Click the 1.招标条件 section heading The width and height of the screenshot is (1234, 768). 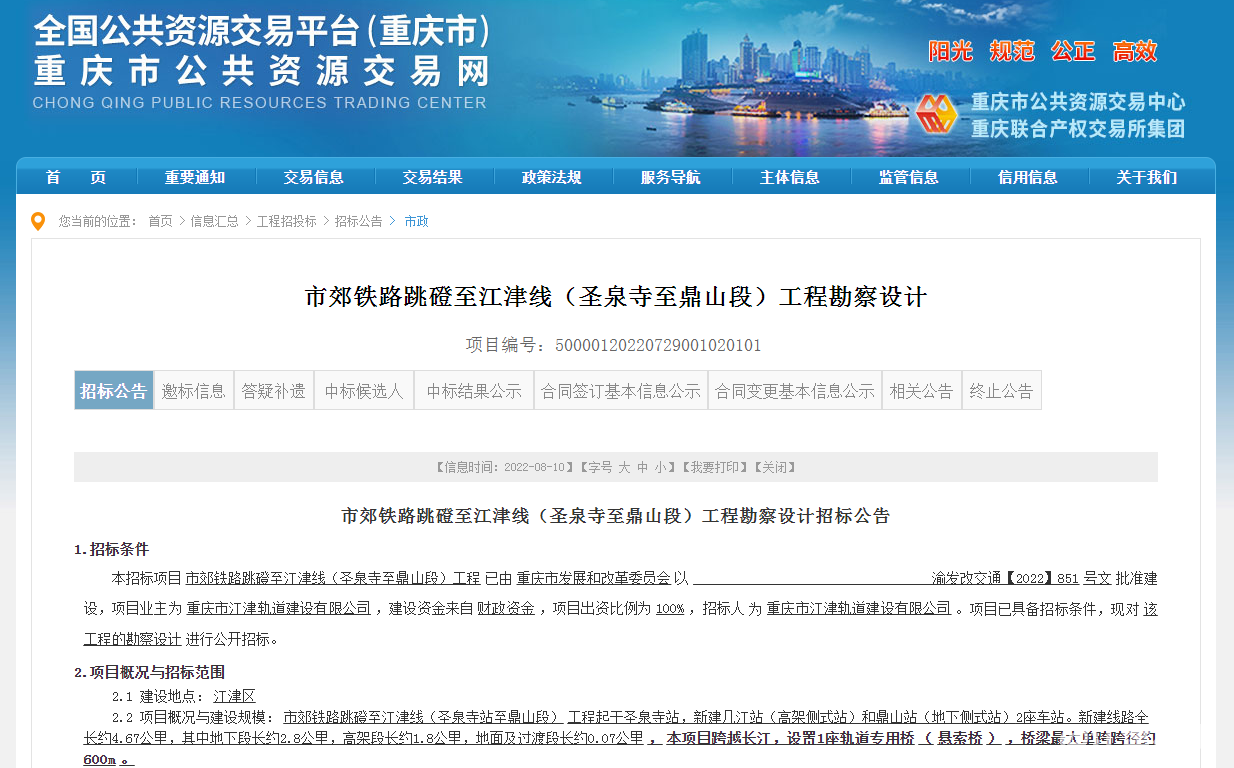coord(111,549)
